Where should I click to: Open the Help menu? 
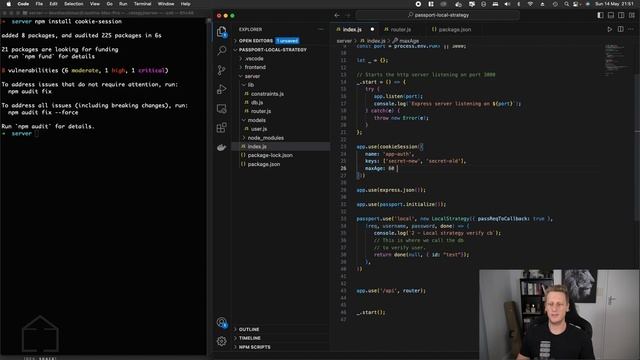click(x=186, y=4)
